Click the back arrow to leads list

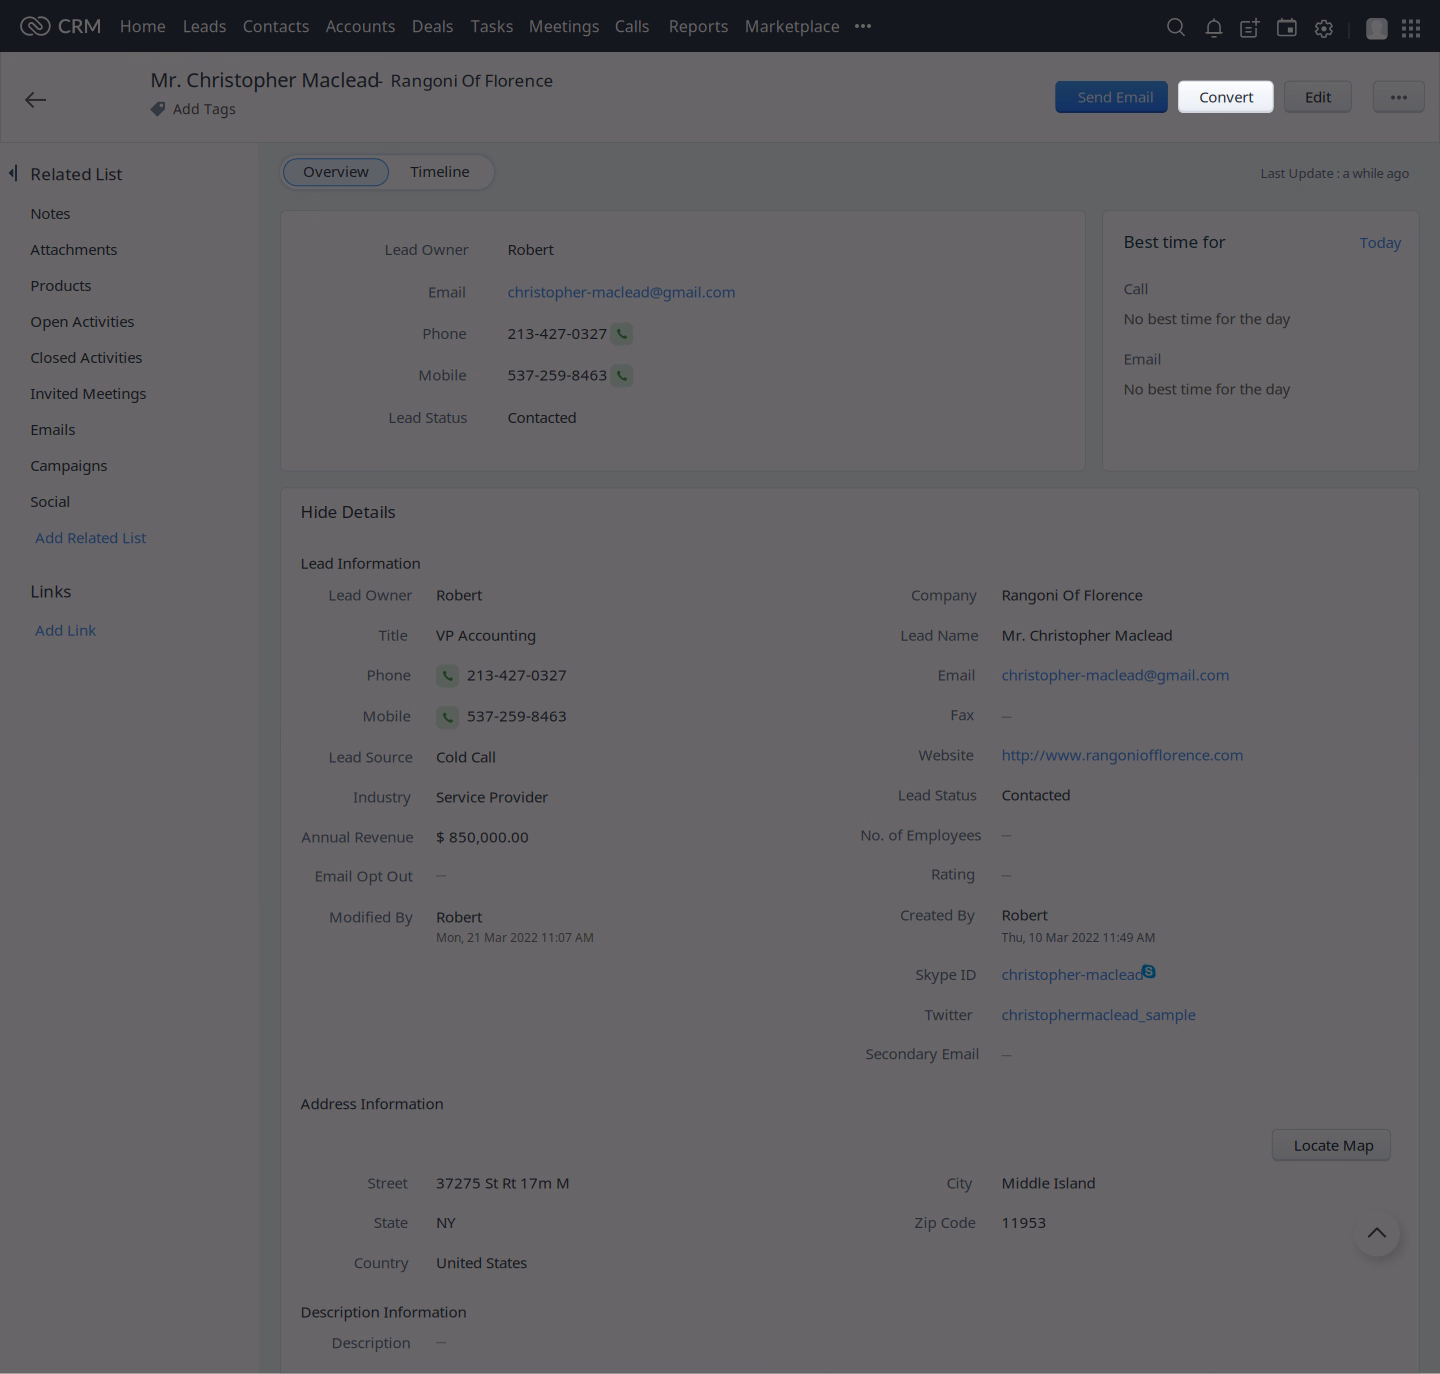pos(36,99)
